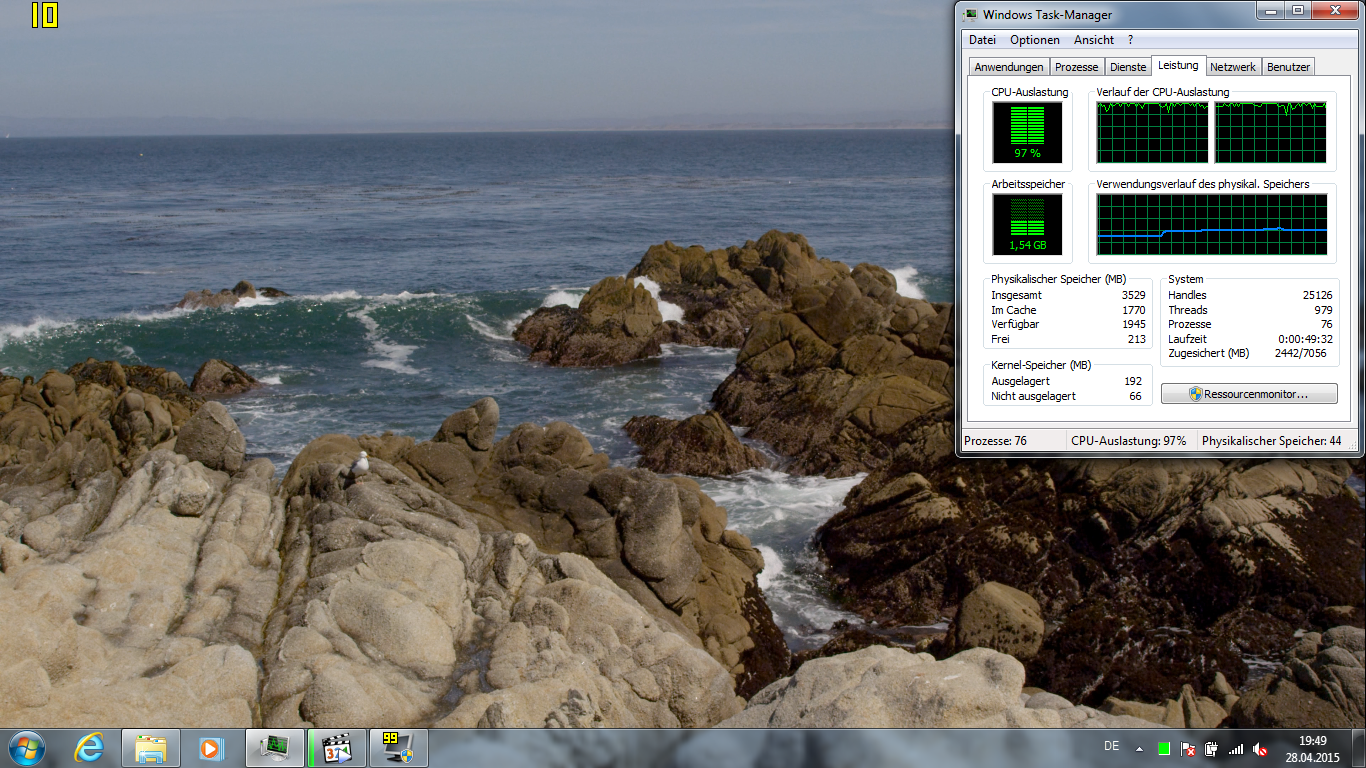The width and height of the screenshot is (1366, 768).
Task: Show hidden tray icons with the arrow
Action: click(x=1138, y=748)
